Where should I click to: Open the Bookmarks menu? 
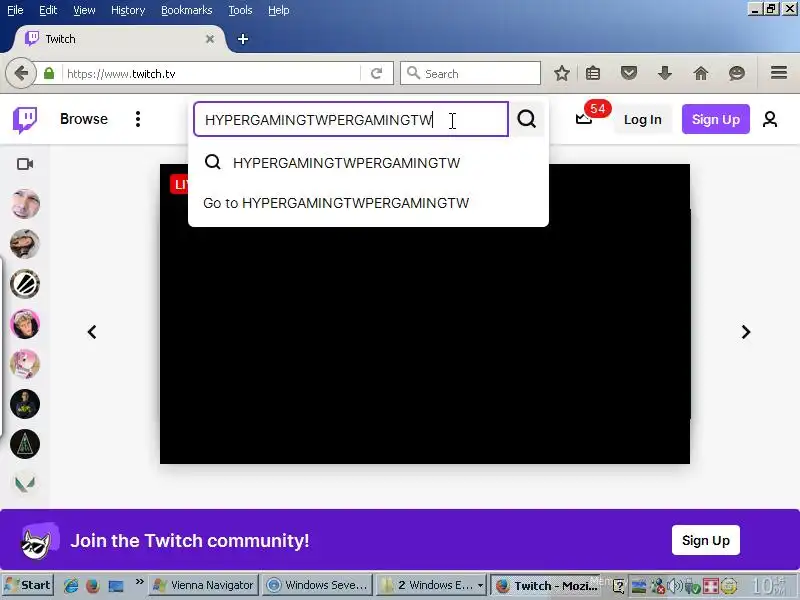187,10
